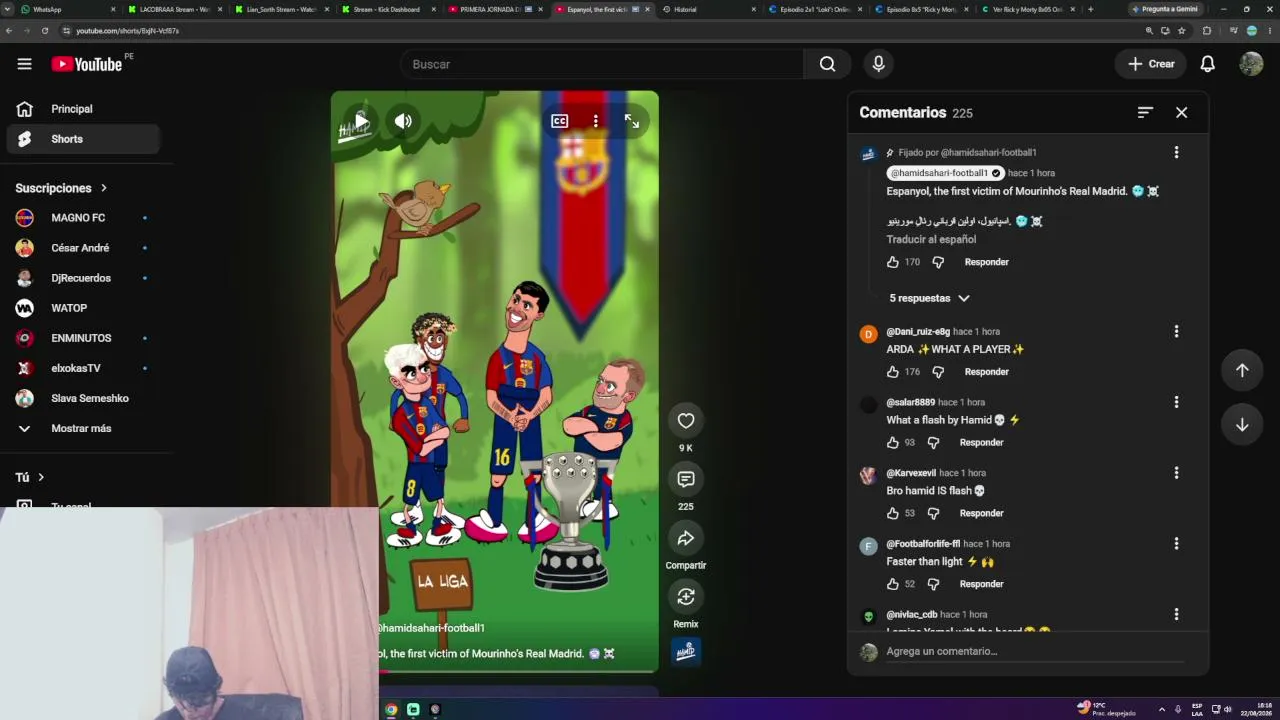Go to the YouTube home logo
The image size is (1280, 720).
[87, 64]
